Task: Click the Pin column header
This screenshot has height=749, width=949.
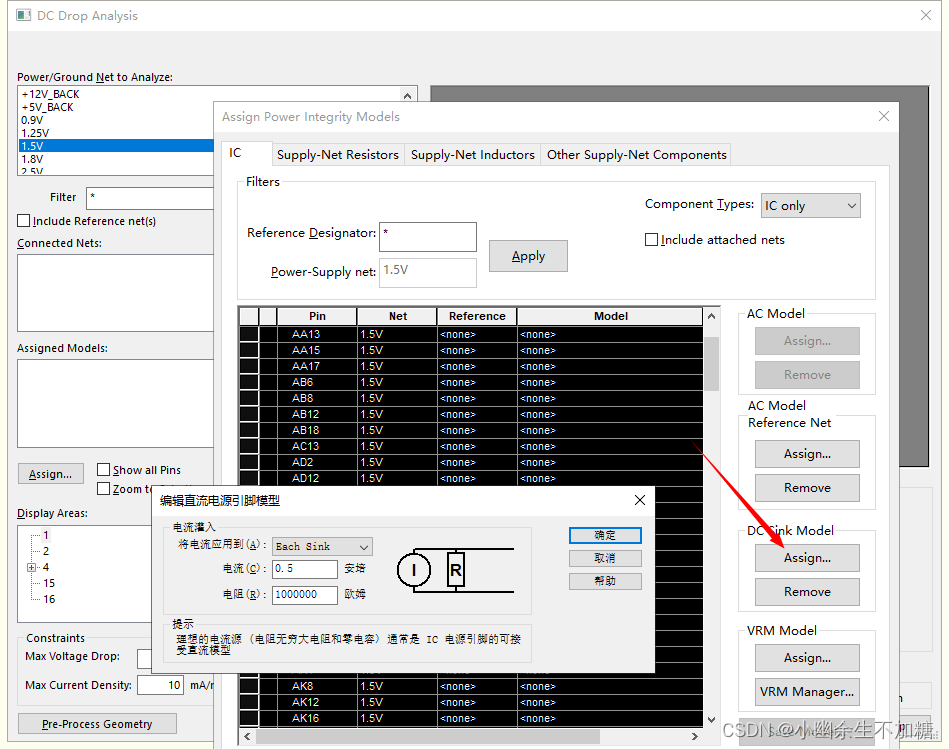Action: (x=317, y=316)
